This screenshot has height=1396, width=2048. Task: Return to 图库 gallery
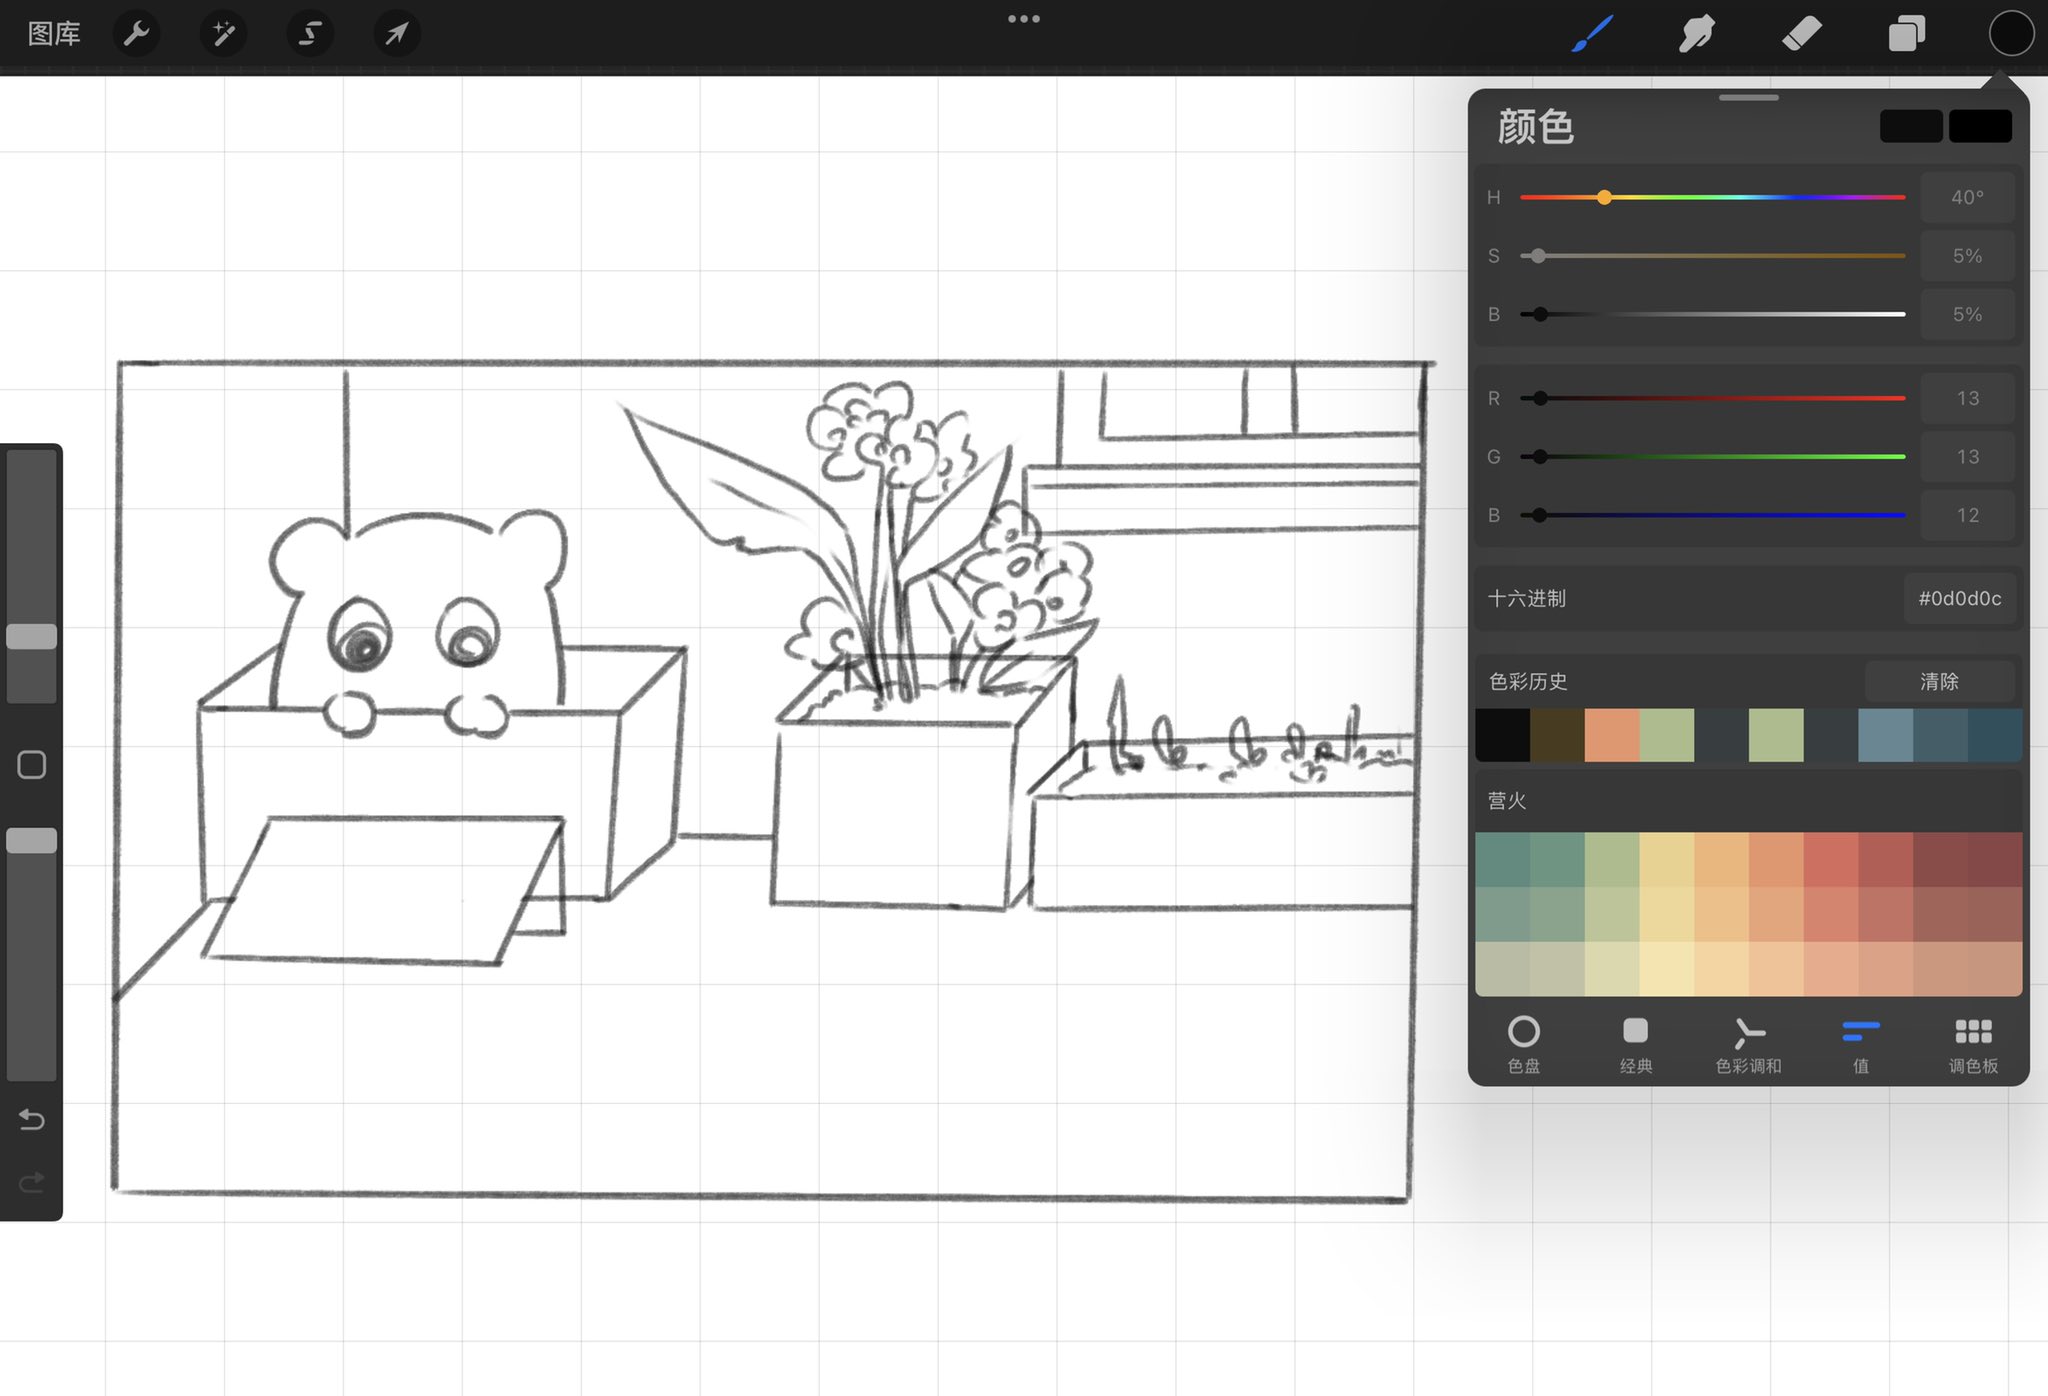pos(54,34)
